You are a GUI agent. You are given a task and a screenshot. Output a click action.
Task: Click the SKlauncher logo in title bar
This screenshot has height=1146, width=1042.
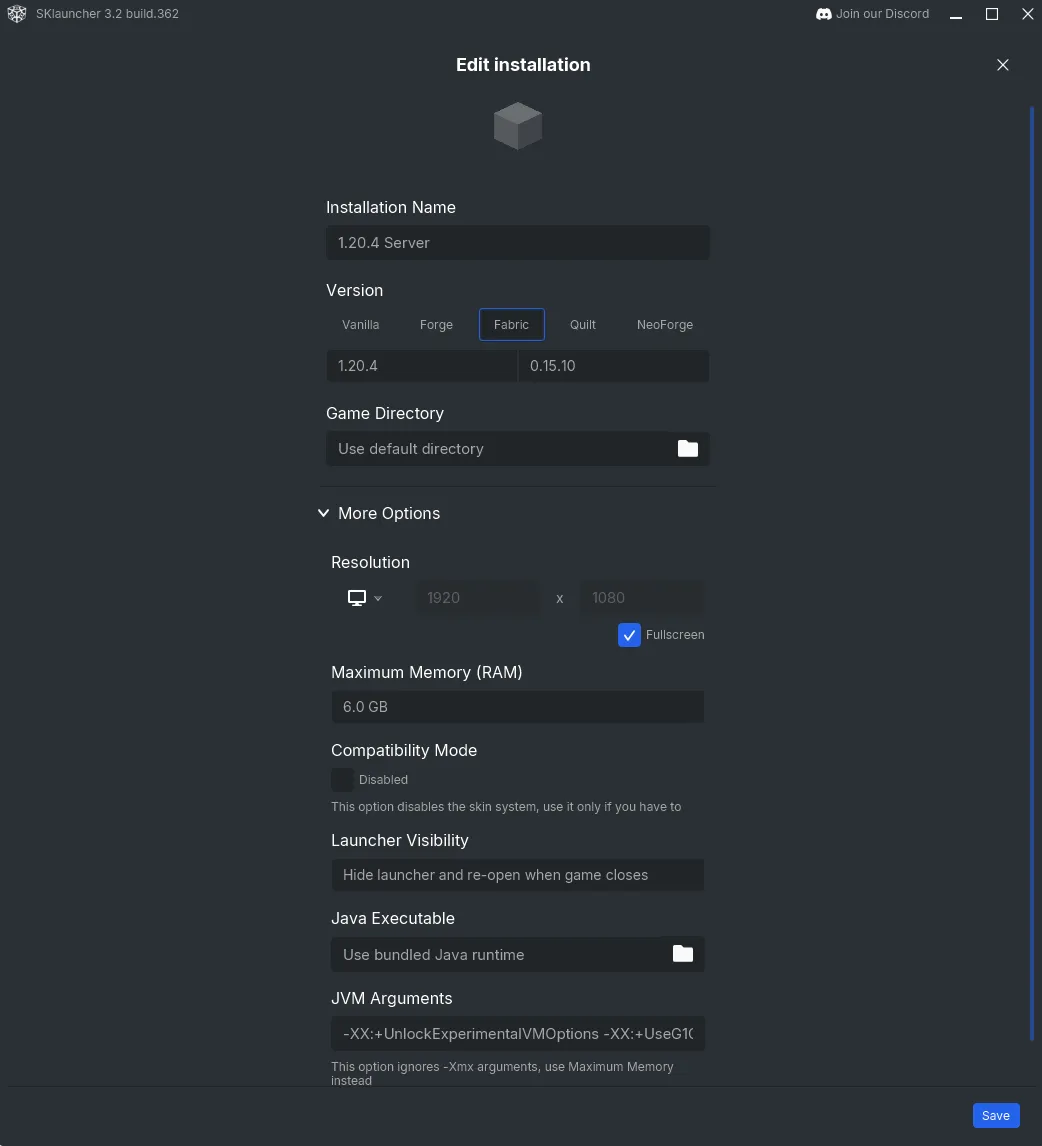(17, 14)
